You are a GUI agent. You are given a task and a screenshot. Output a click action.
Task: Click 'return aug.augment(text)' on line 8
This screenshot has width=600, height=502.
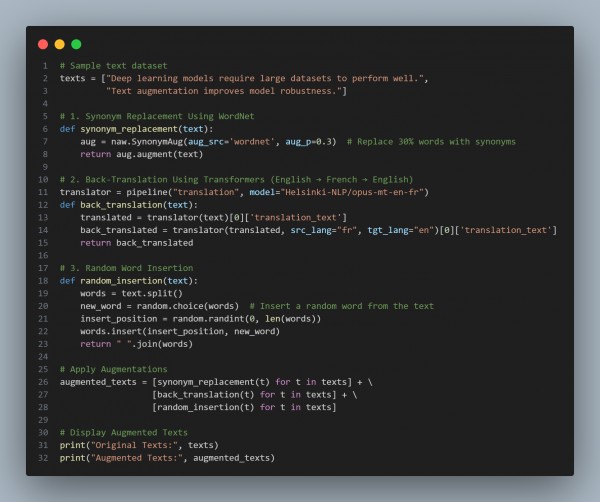coord(141,154)
